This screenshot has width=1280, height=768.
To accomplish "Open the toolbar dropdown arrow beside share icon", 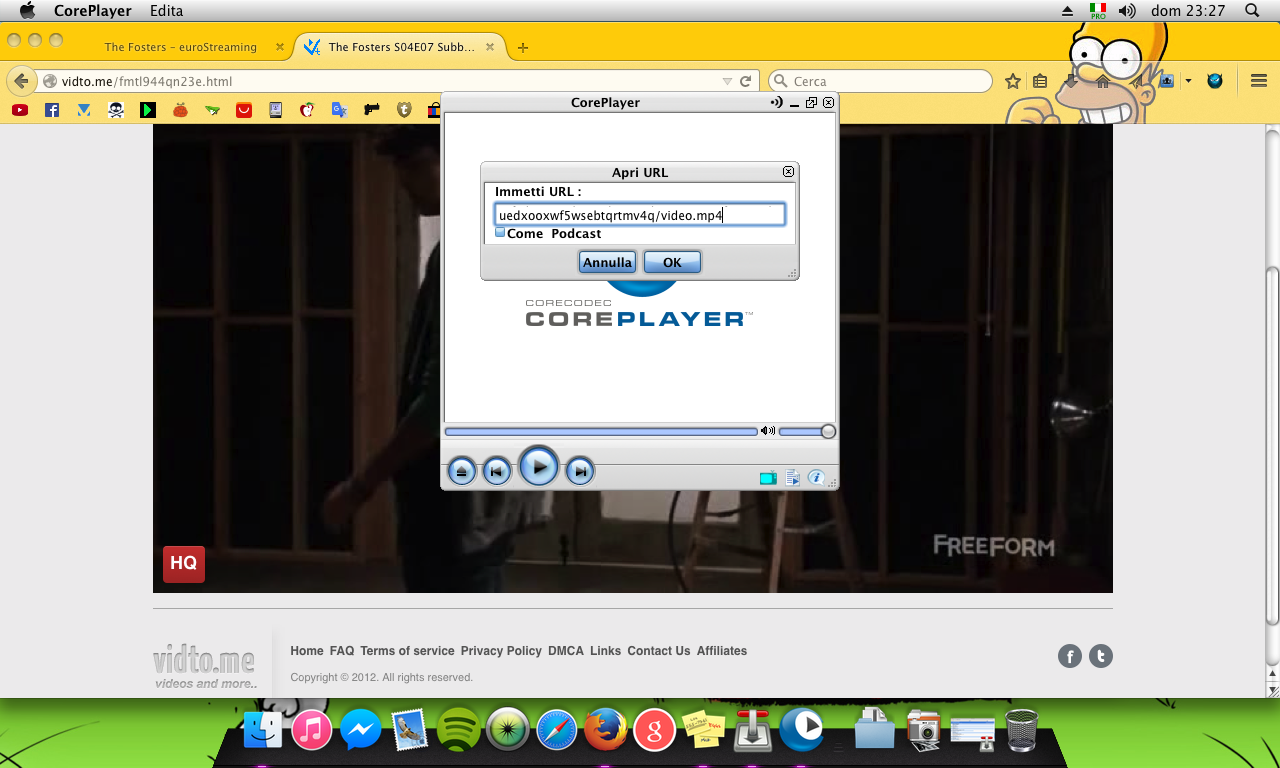I will tap(1188, 81).
